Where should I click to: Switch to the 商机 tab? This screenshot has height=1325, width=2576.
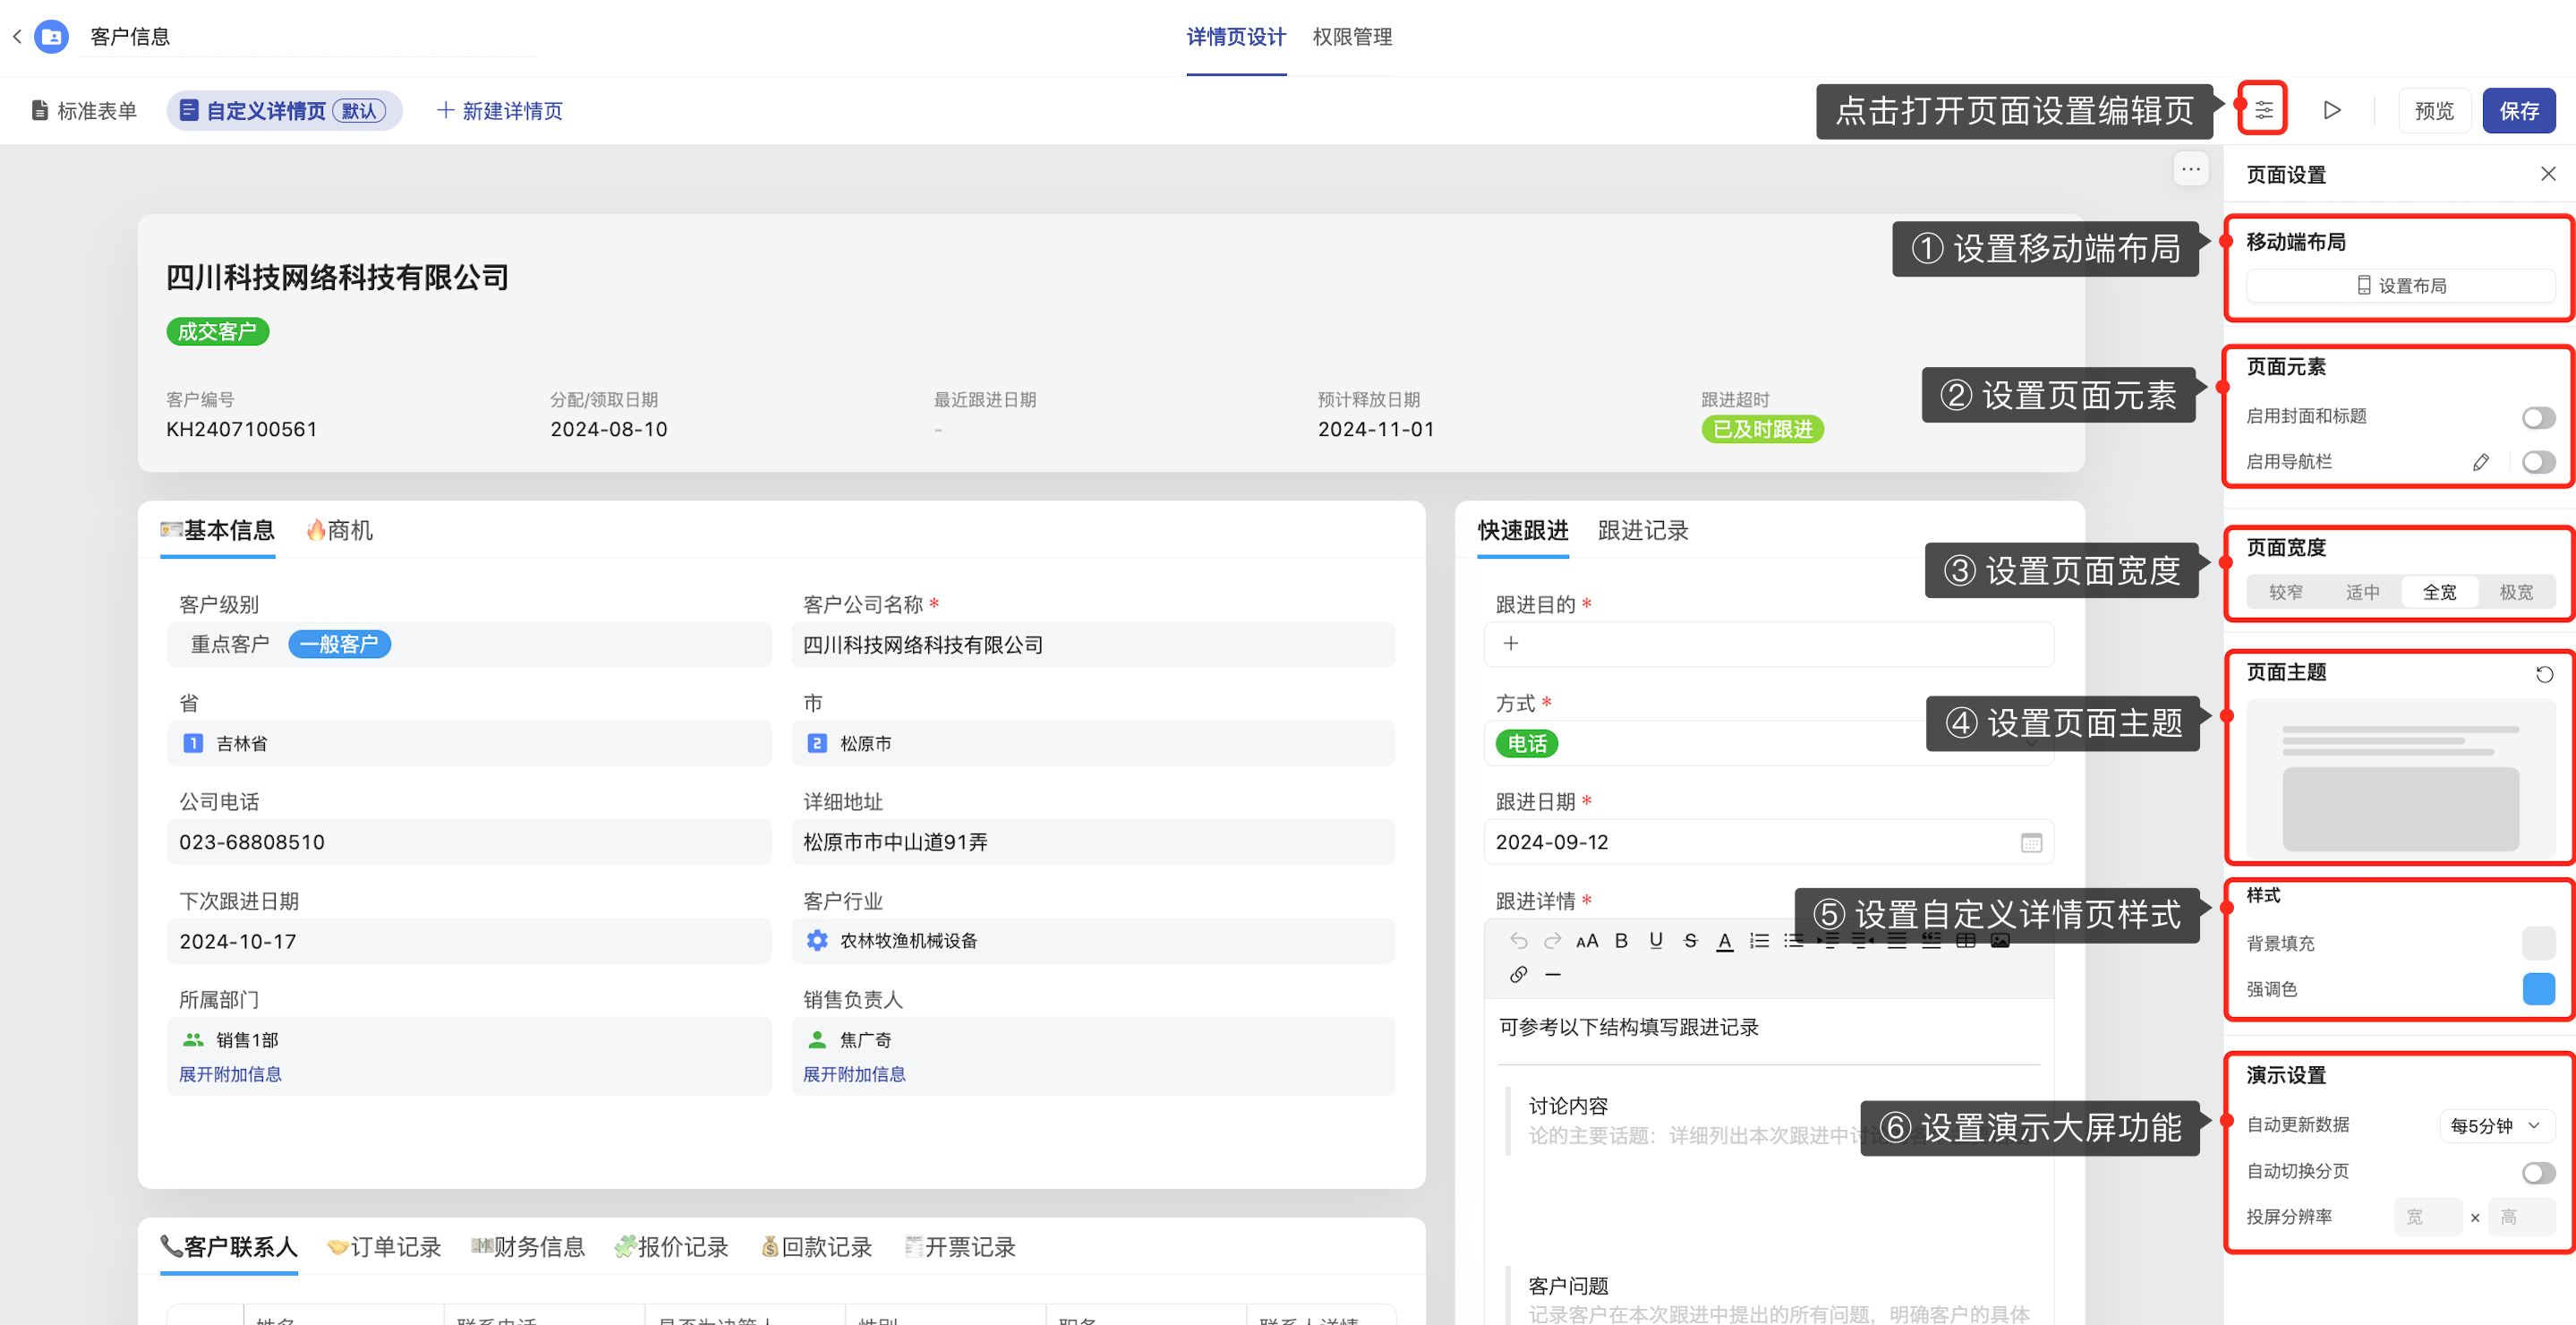tap(339, 530)
